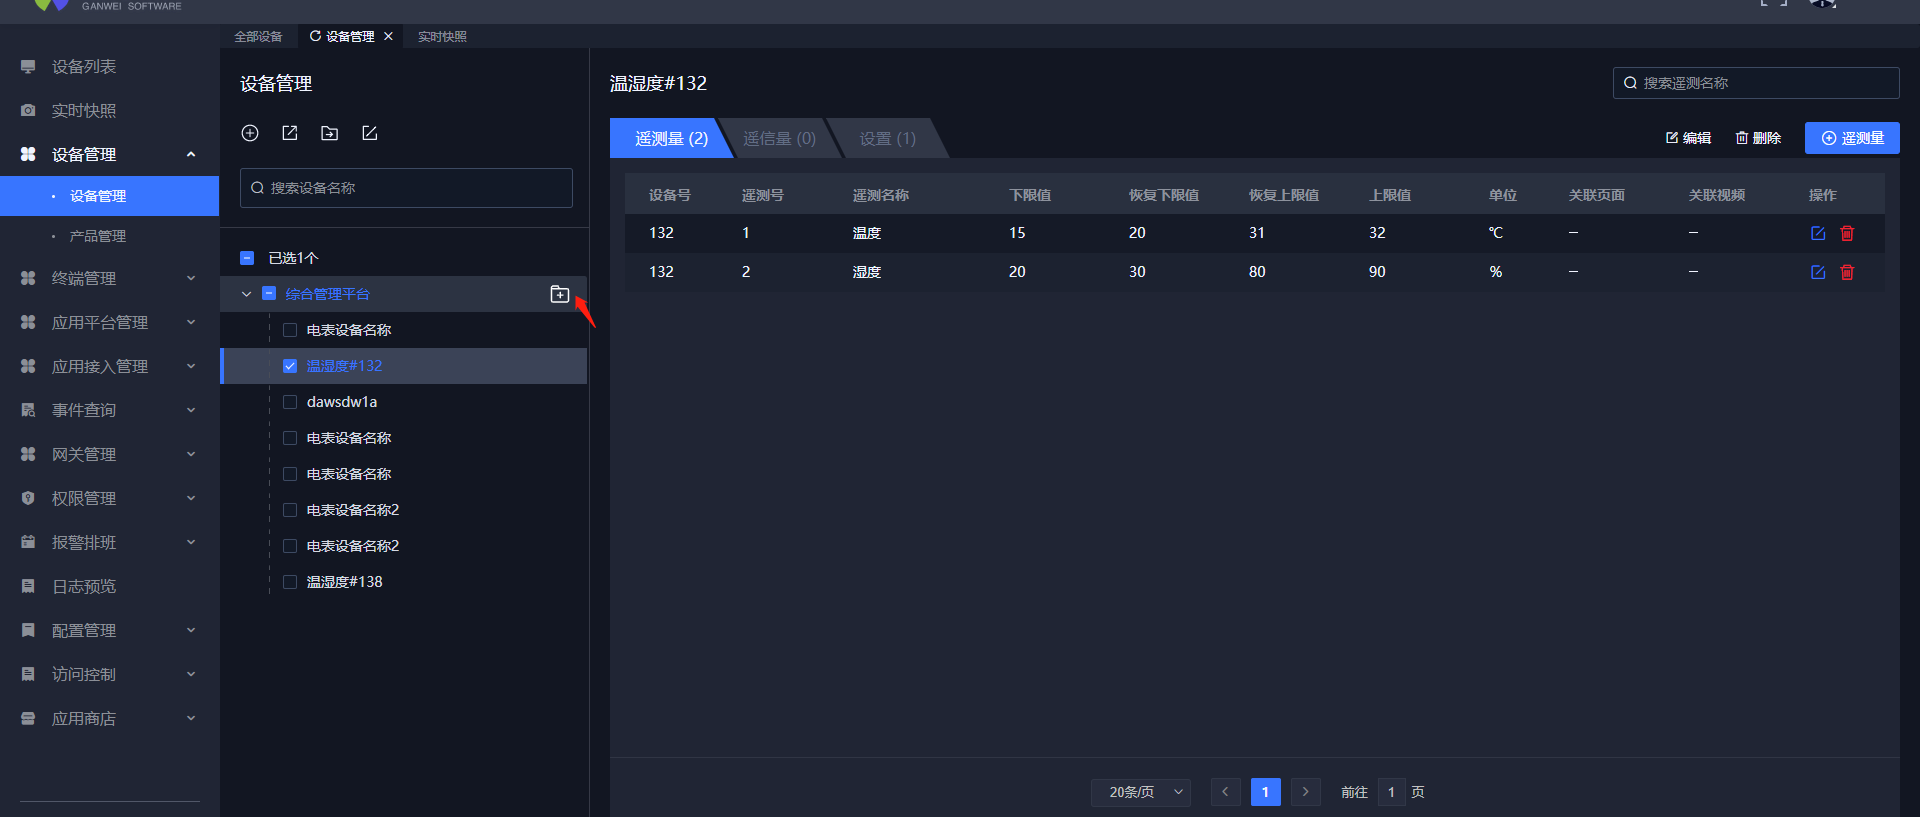The width and height of the screenshot is (1920, 817).
Task: Click the pencil edit icon in device toolbar
Action: (x=369, y=133)
